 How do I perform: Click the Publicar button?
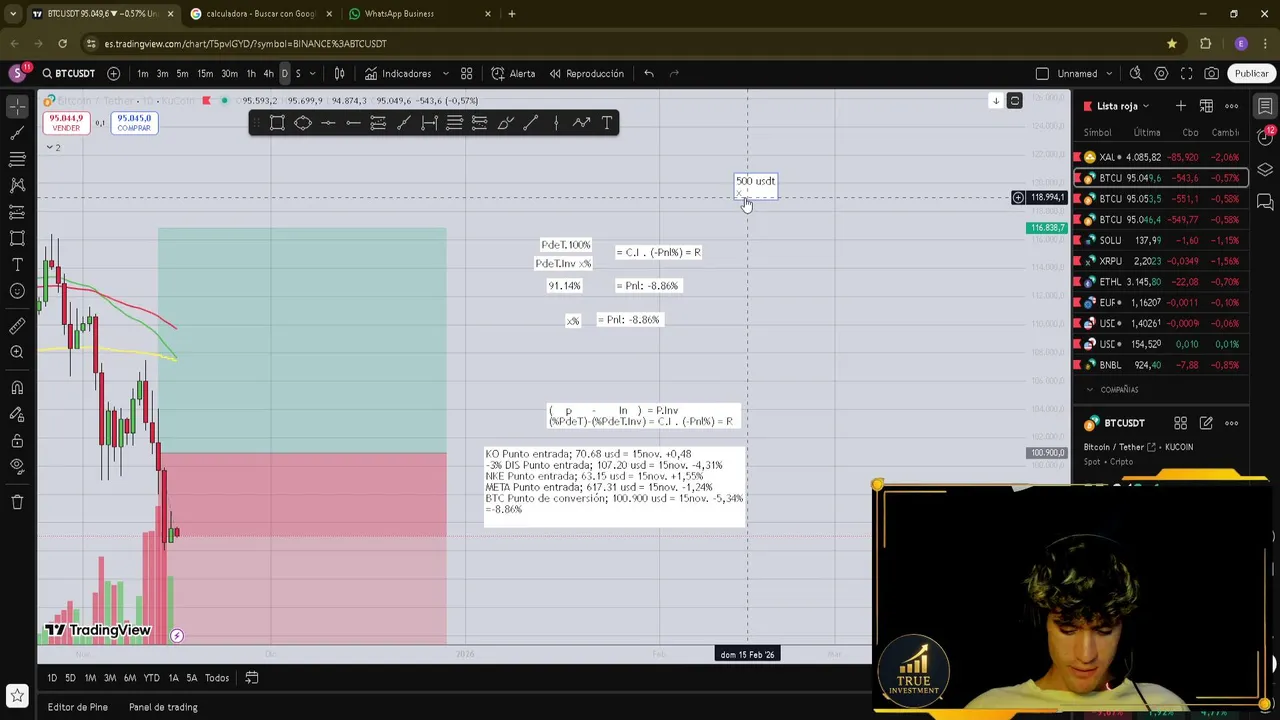[1251, 73]
